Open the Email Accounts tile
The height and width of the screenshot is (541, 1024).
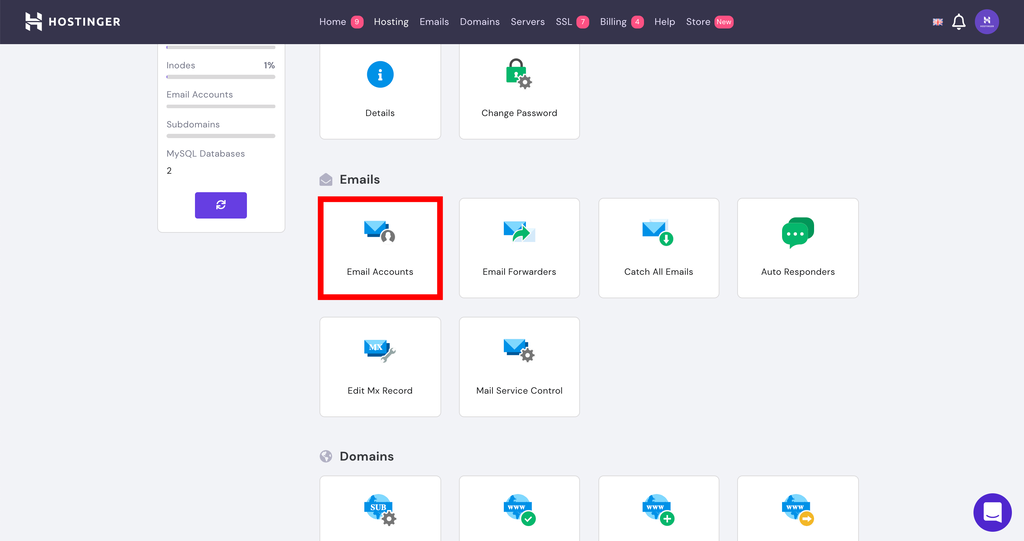pos(380,248)
